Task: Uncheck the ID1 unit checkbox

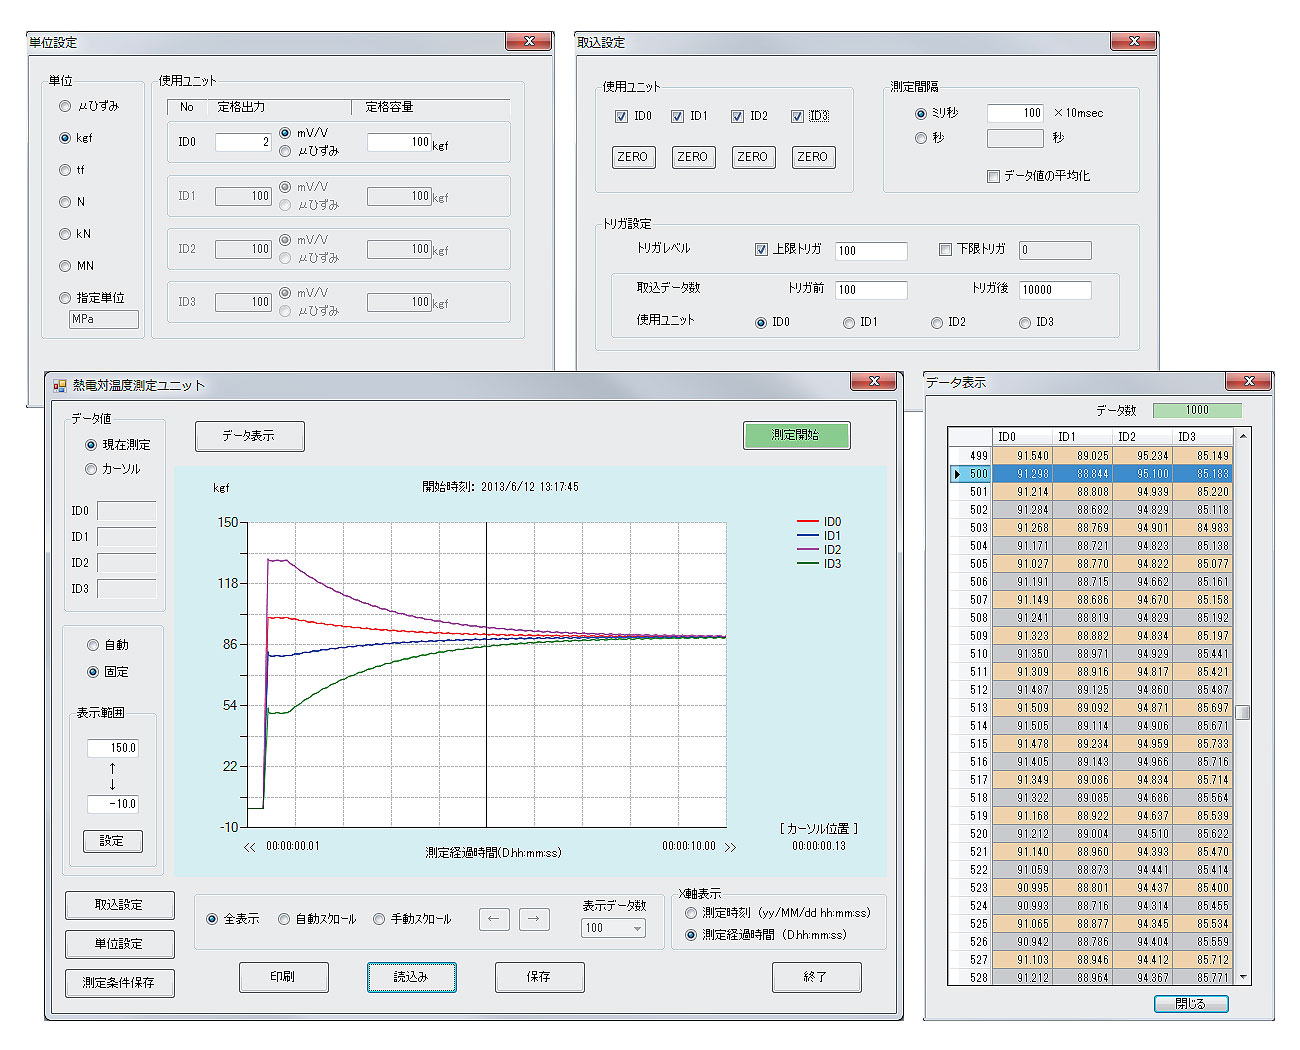Action: [677, 116]
